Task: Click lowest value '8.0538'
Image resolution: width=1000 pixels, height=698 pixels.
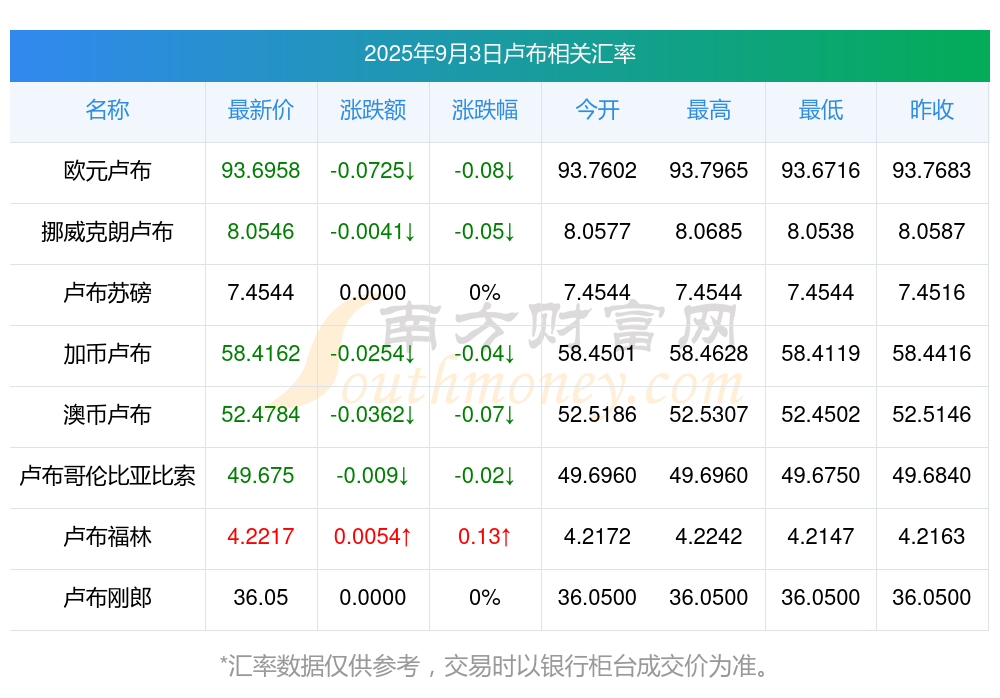Action: point(821,232)
